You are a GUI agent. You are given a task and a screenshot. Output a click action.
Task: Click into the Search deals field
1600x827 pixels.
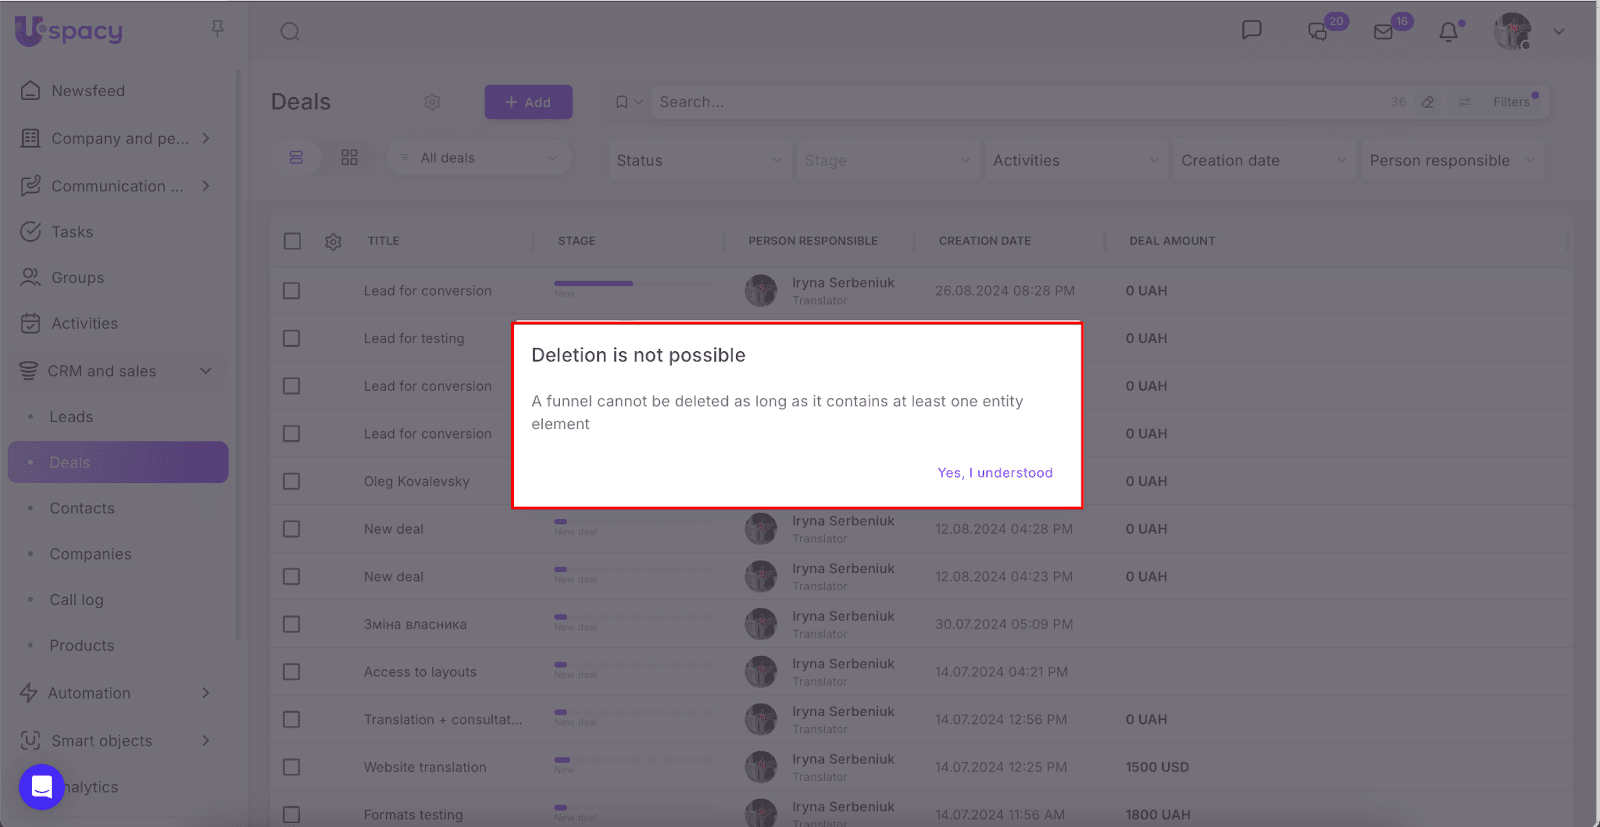coord(1000,102)
